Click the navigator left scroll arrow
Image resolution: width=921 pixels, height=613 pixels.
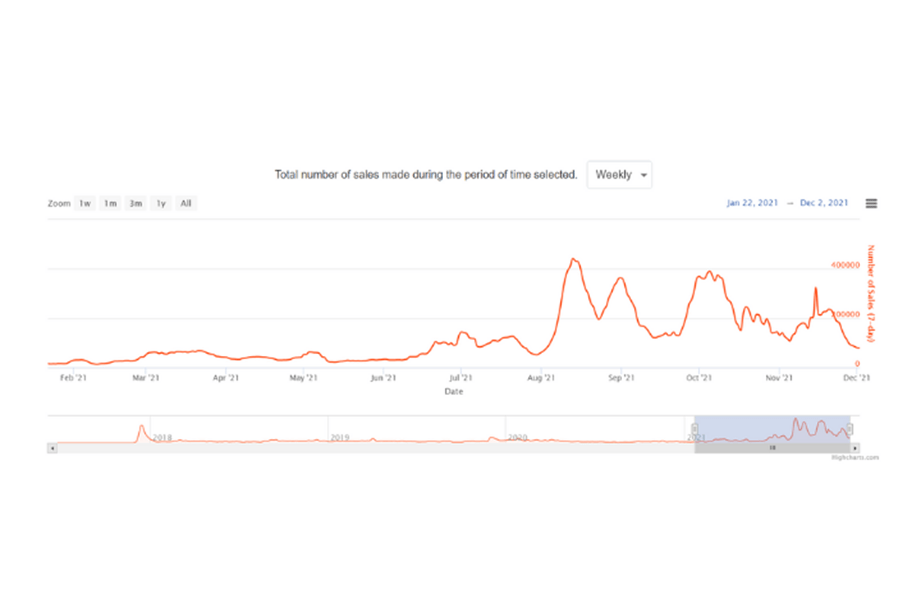click(52, 448)
